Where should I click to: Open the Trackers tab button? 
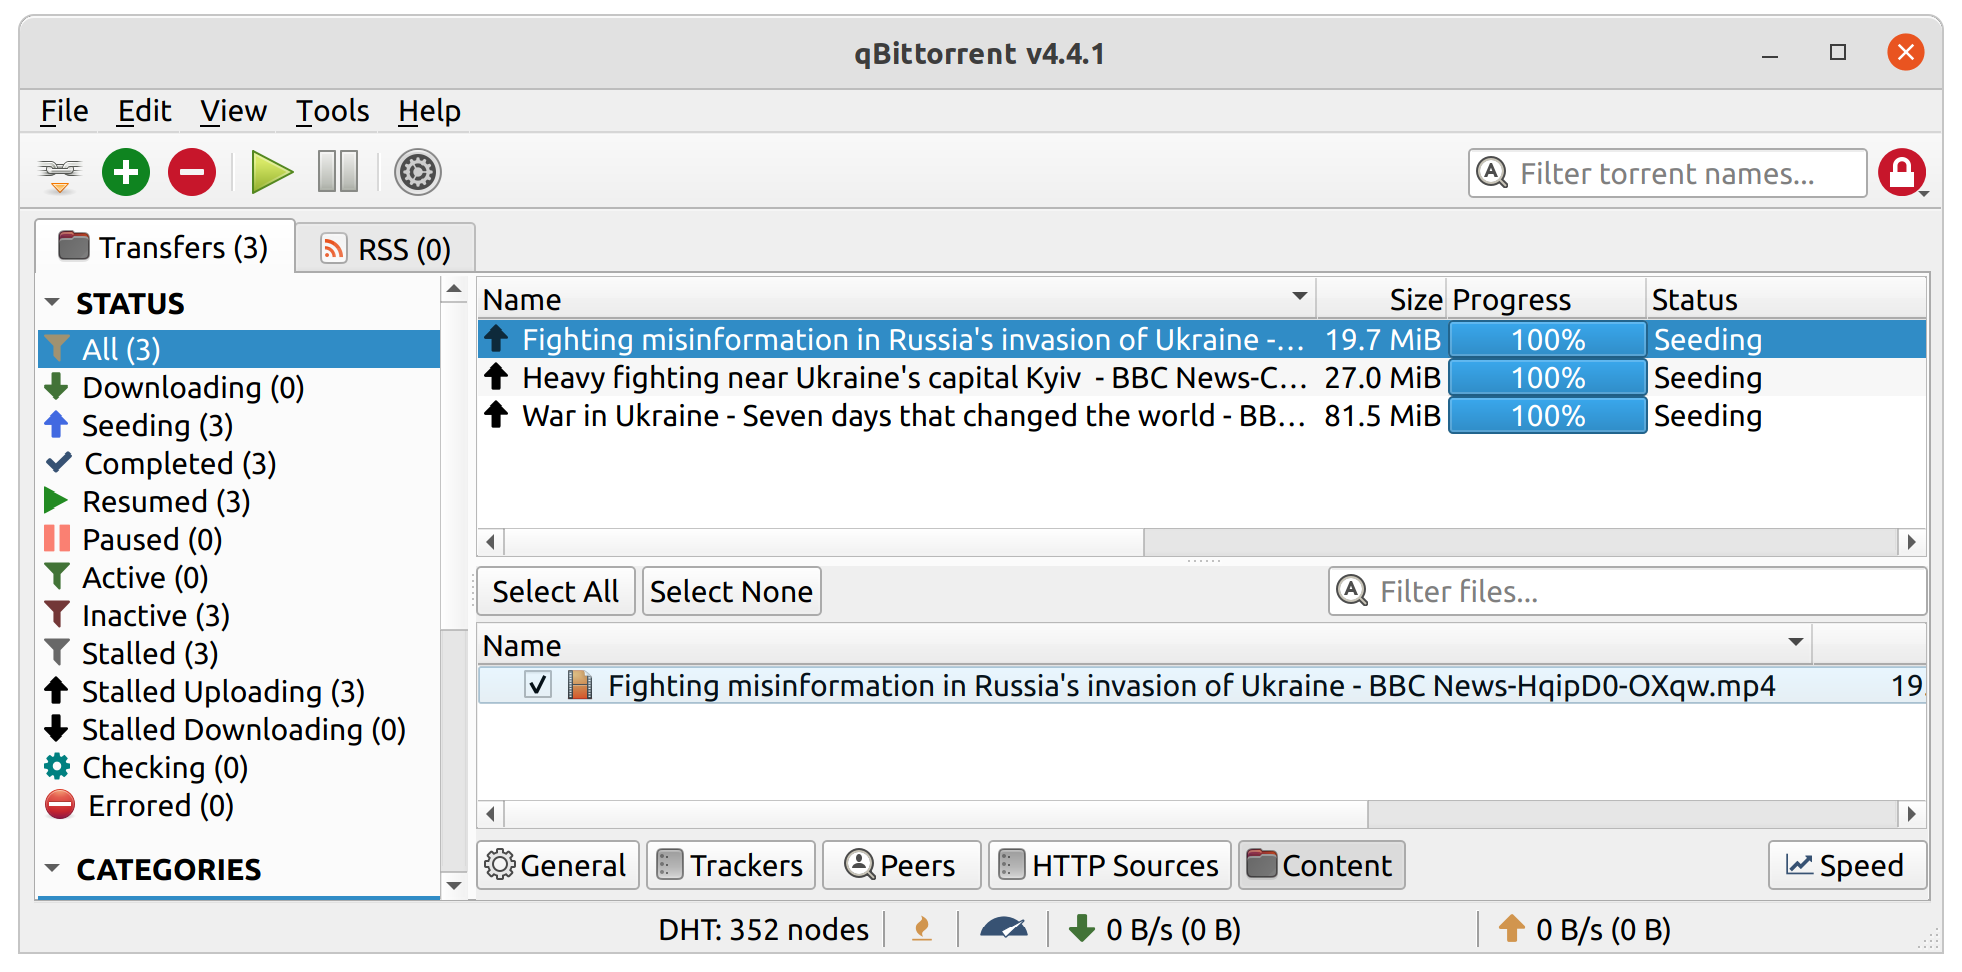click(731, 865)
